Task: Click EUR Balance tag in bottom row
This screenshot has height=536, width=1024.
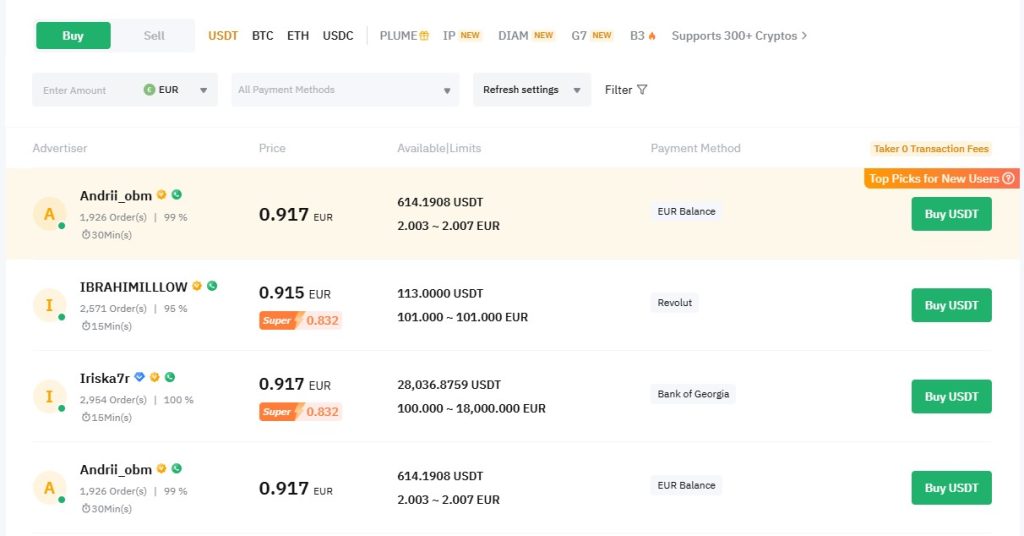Action: coord(686,486)
